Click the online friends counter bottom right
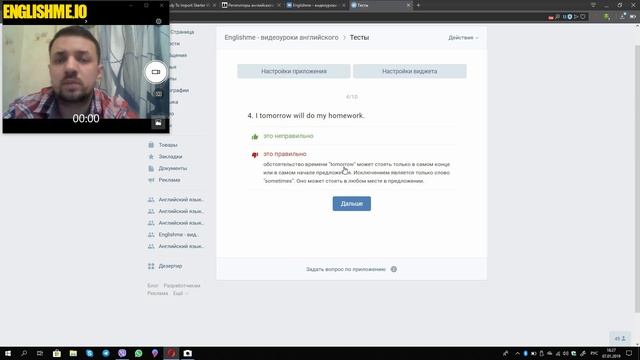 click(620, 338)
